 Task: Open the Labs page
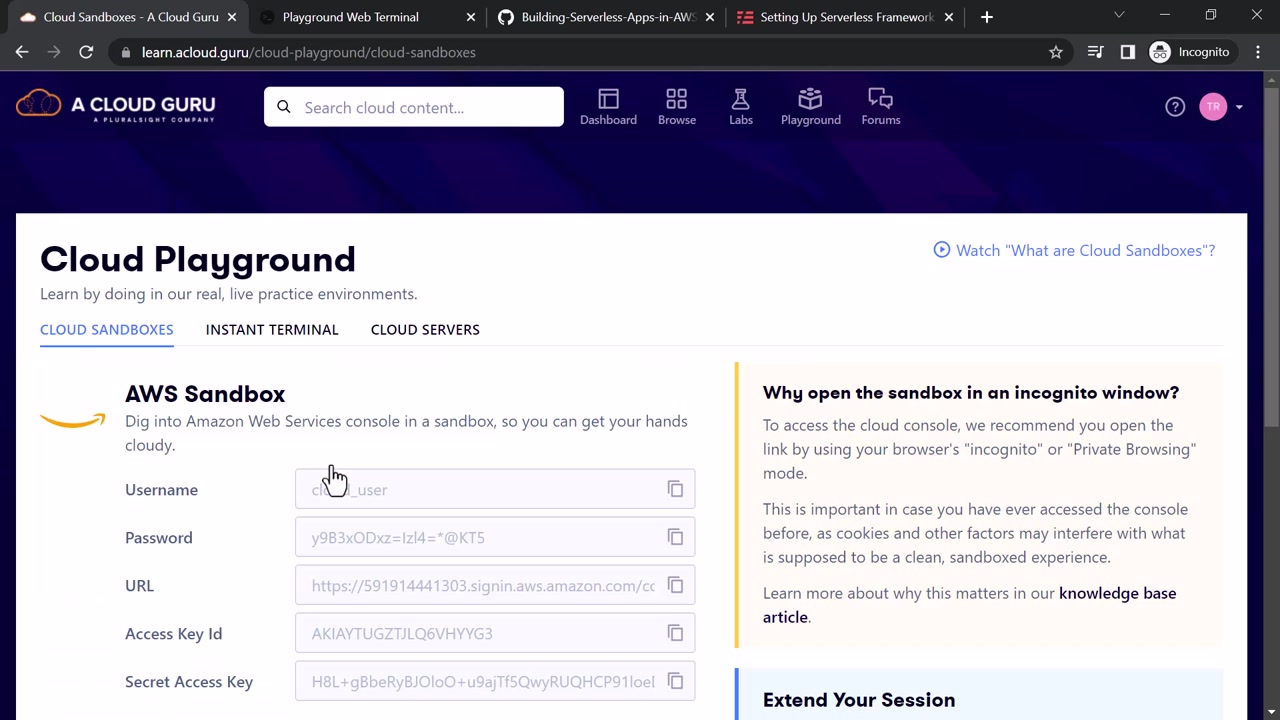740,107
